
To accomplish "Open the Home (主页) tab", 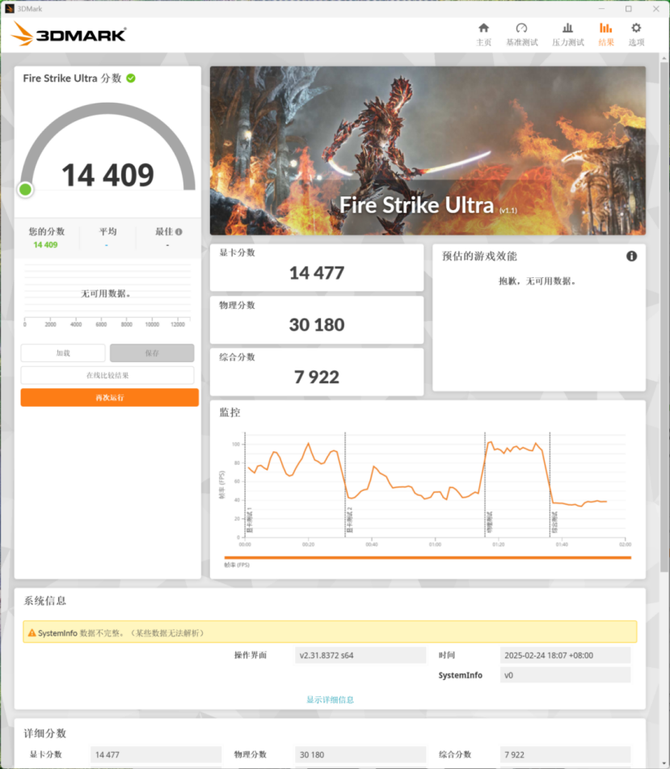I will pos(484,34).
